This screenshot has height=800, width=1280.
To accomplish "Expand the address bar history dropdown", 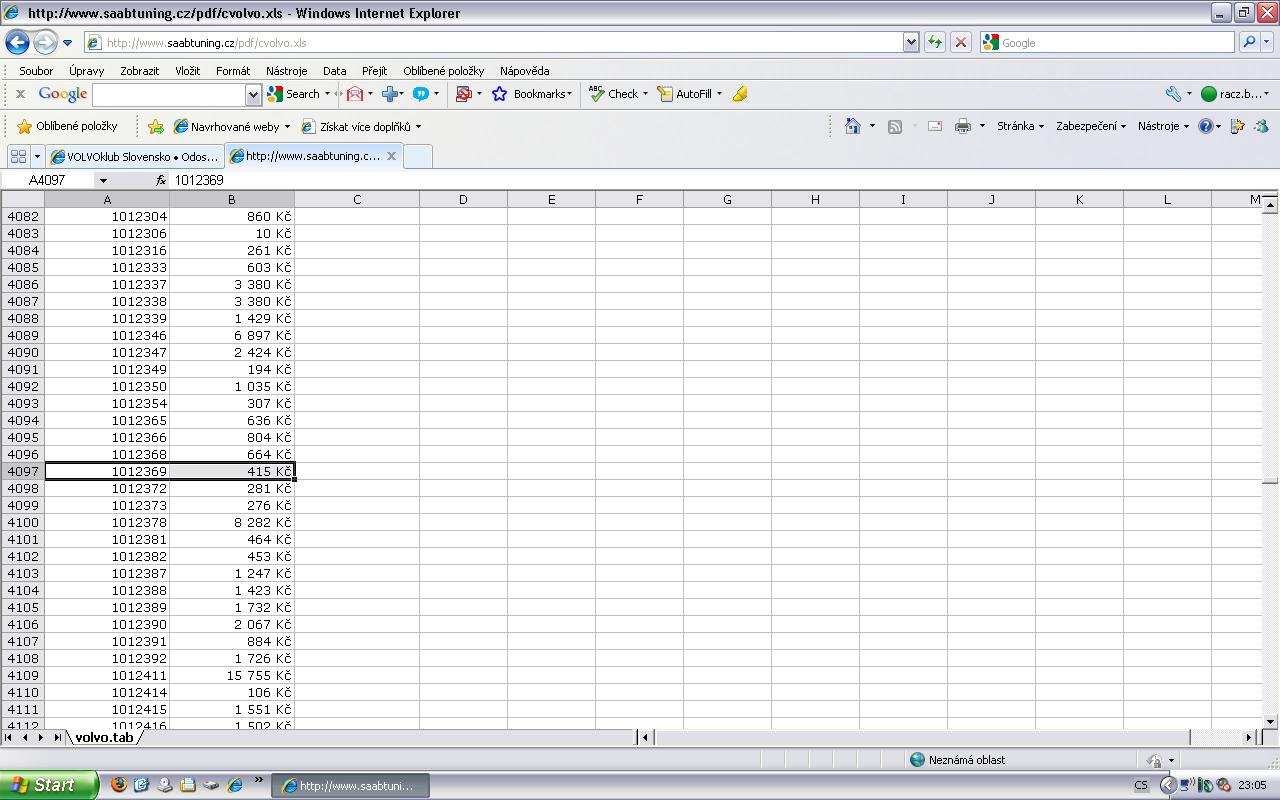I will pos(910,42).
